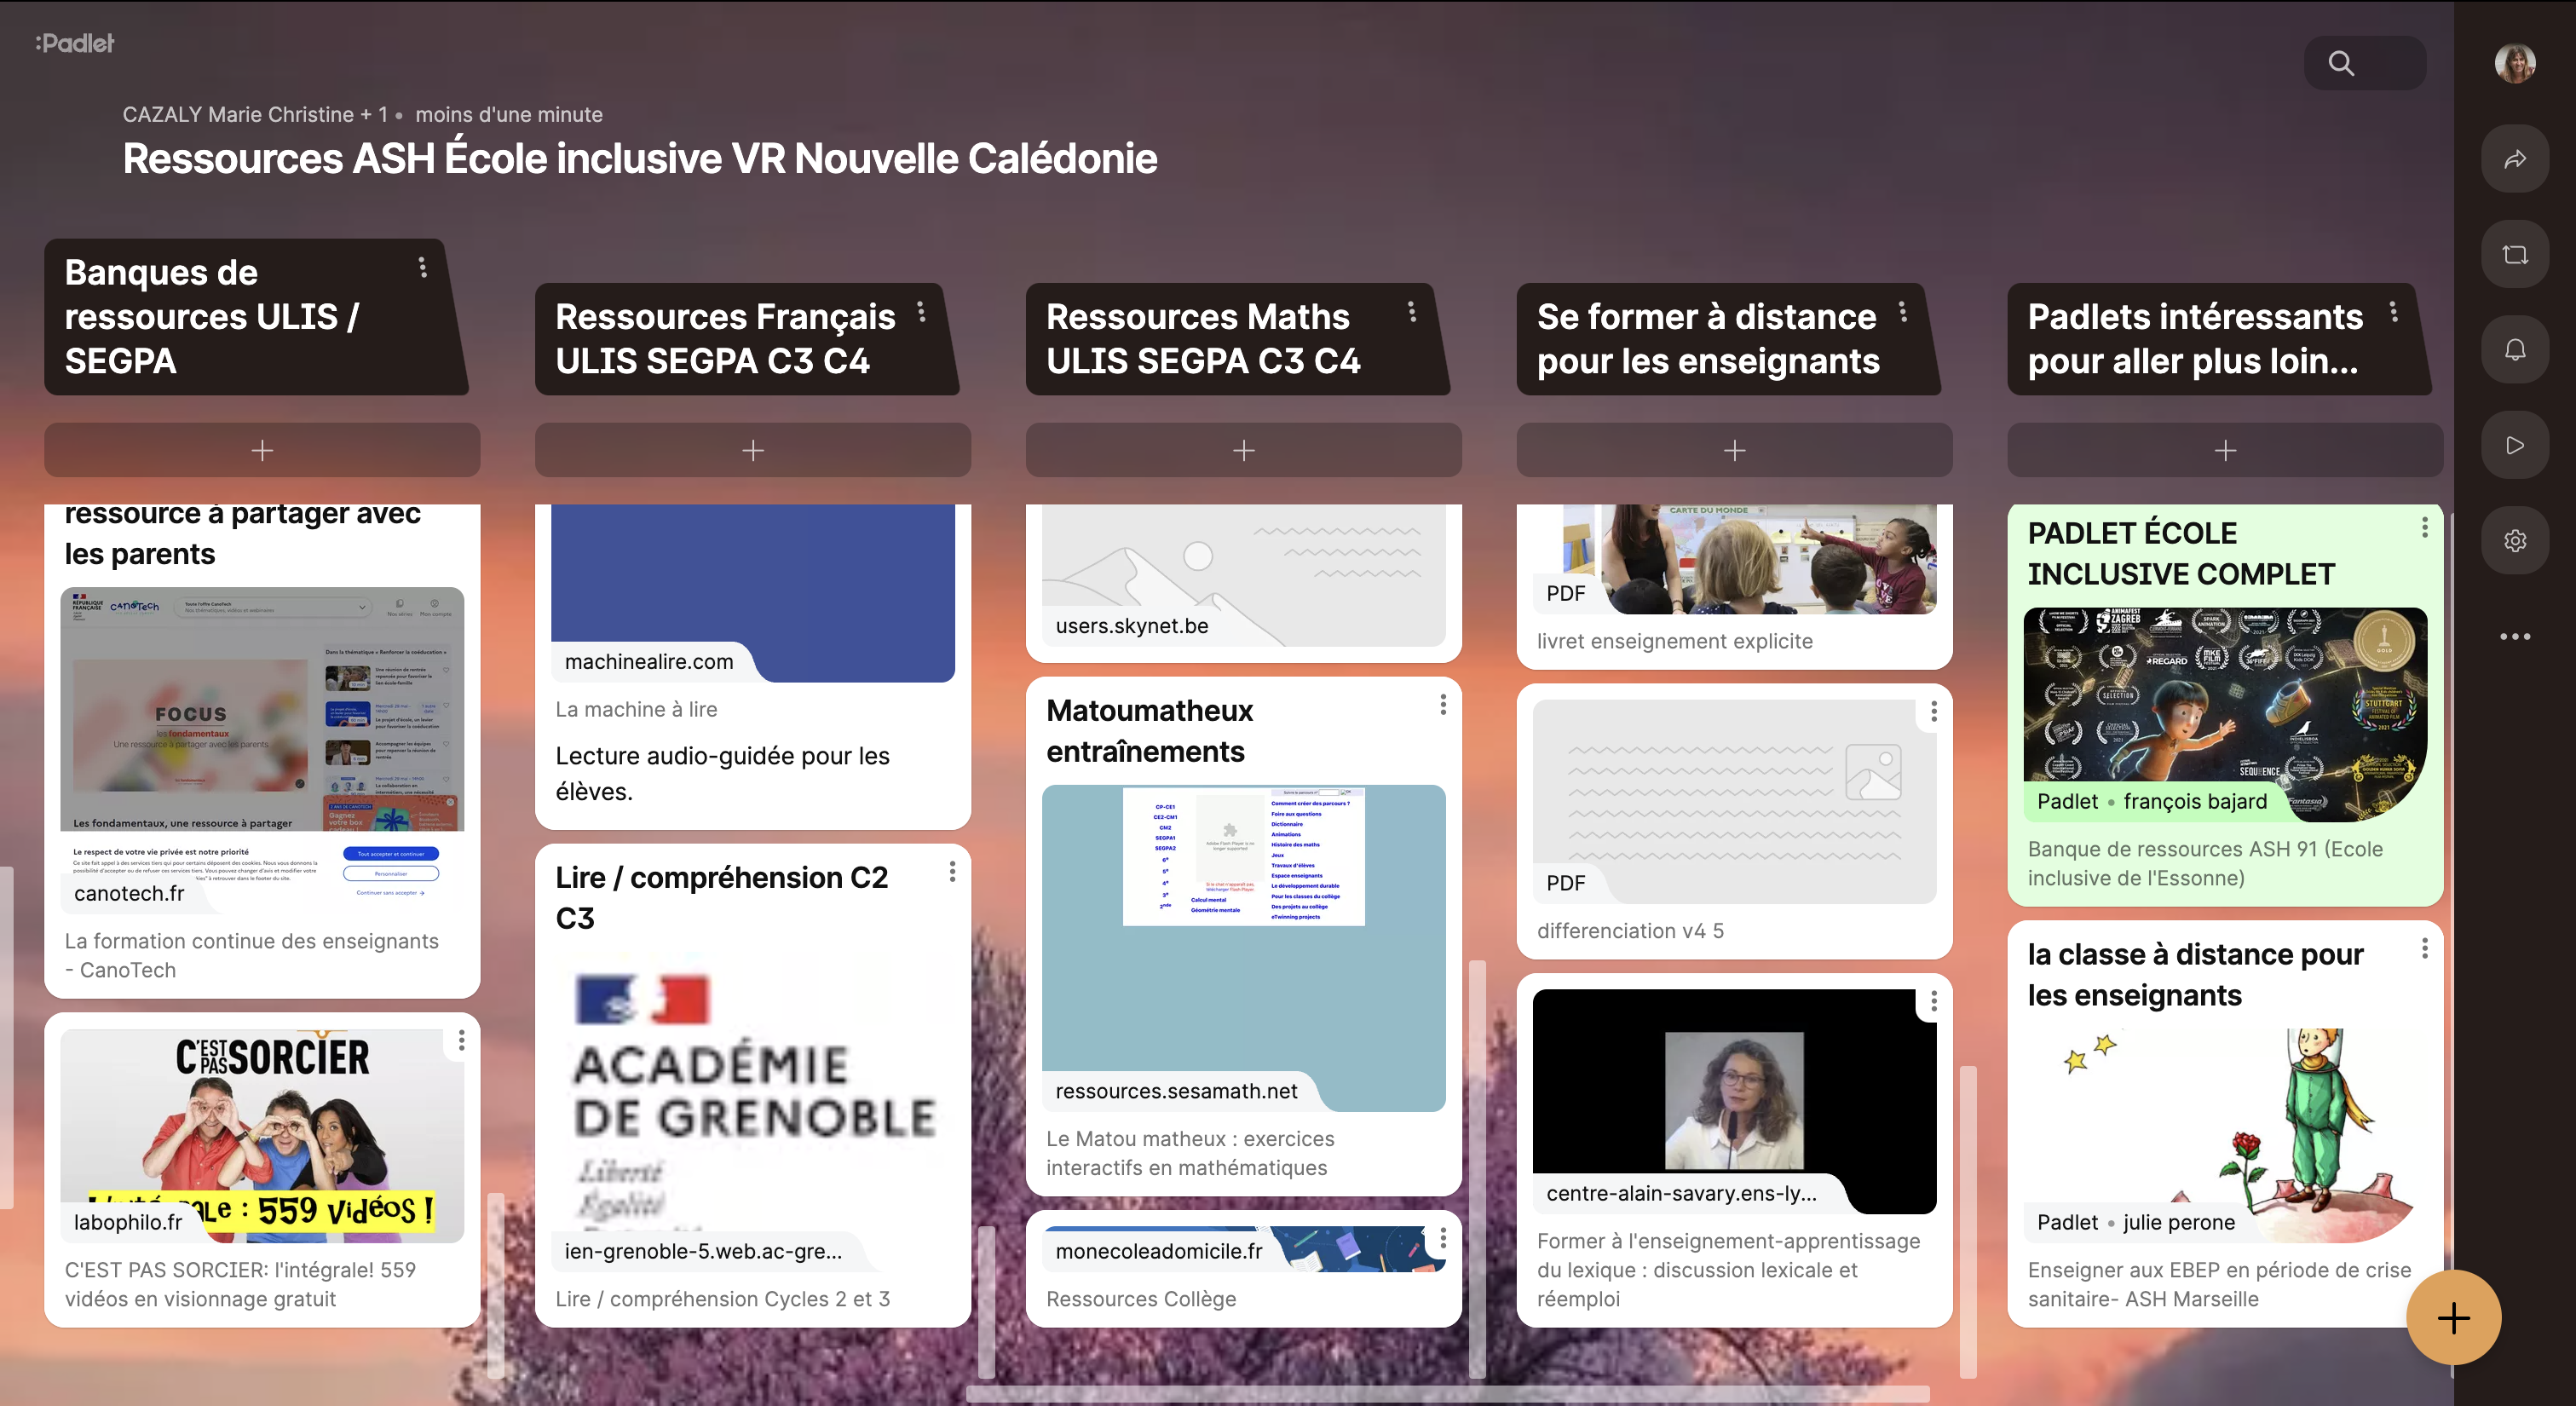This screenshot has height=1406, width=2576.
Task: Open the Ressources Maths ULIS SEGPA section menu
Action: click(1412, 312)
